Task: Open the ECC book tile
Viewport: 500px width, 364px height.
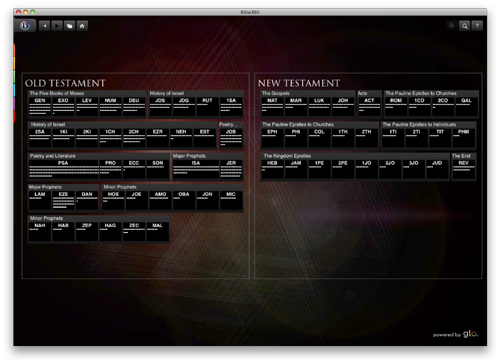Action: [x=134, y=169]
